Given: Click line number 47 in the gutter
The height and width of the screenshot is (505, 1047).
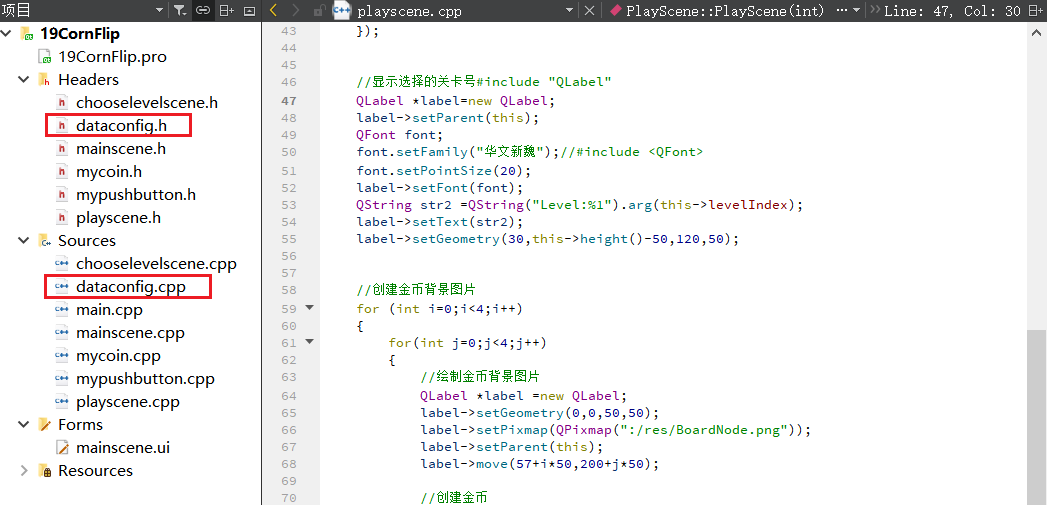Looking at the screenshot, I should point(288,101).
